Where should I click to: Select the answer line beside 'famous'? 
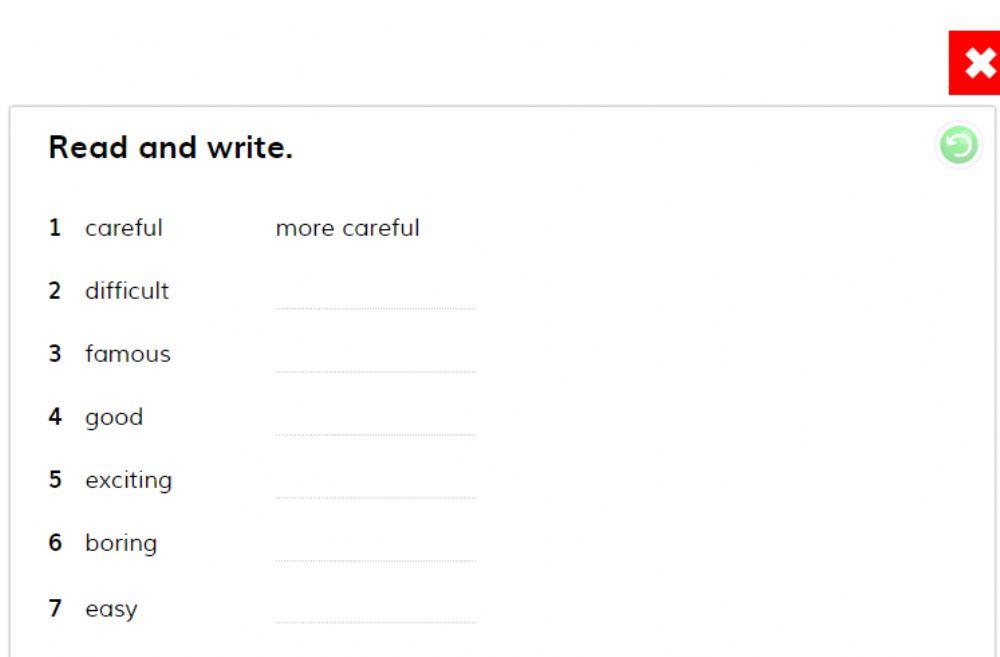(x=375, y=357)
